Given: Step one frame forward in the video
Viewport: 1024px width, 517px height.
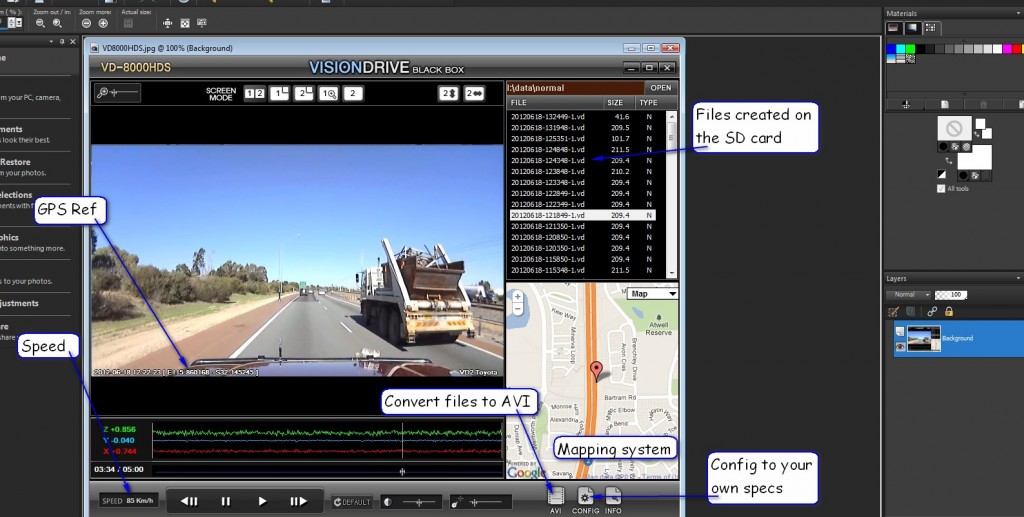Looking at the screenshot, I should coord(298,501).
